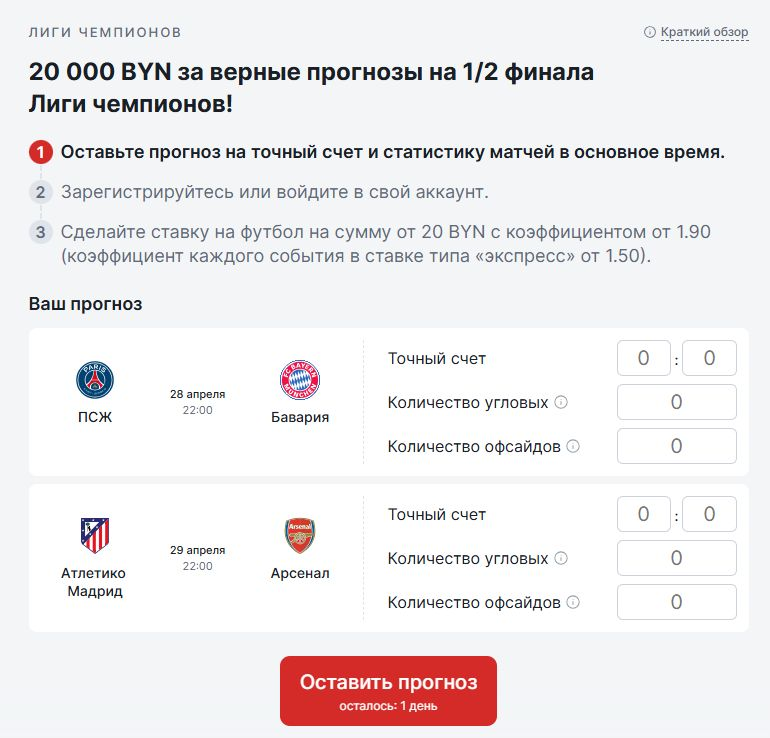Open the "Краткий обзор" link
Screen dimensions: 770x738
click(703, 32)
